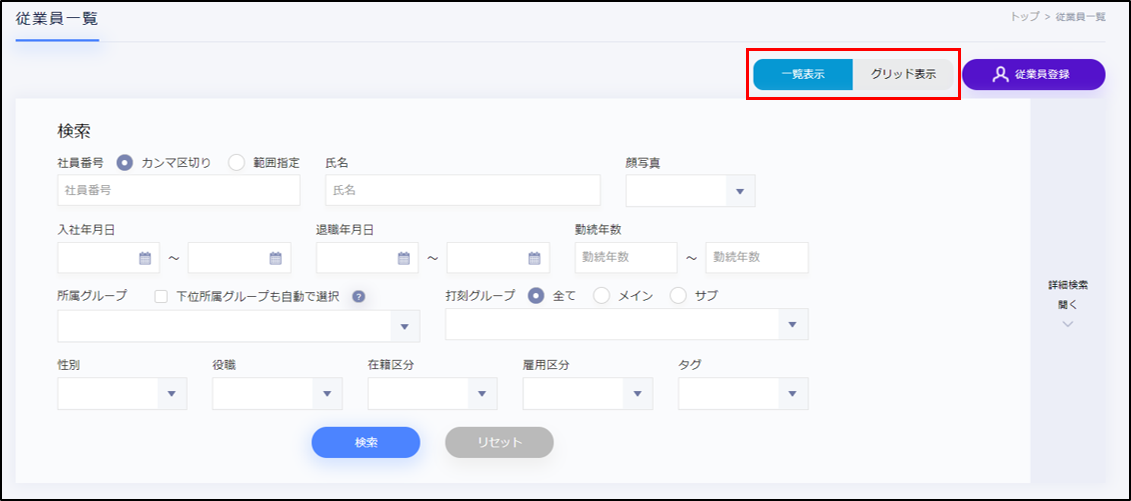Image resolution: width=1131 pixels, height=501 pixels.
Task: Expand the 所属グループ dropdown
Action: point(405,326)
